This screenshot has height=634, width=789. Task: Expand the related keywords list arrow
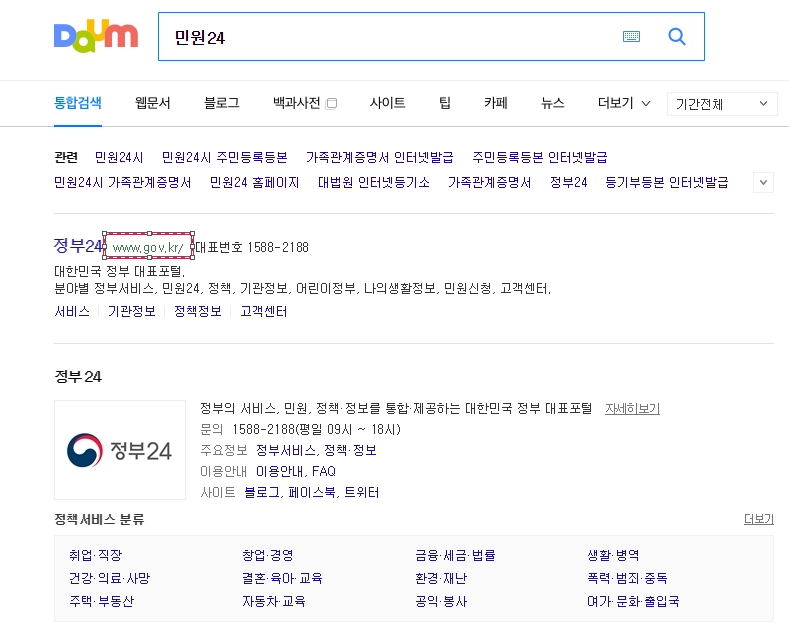763,182
